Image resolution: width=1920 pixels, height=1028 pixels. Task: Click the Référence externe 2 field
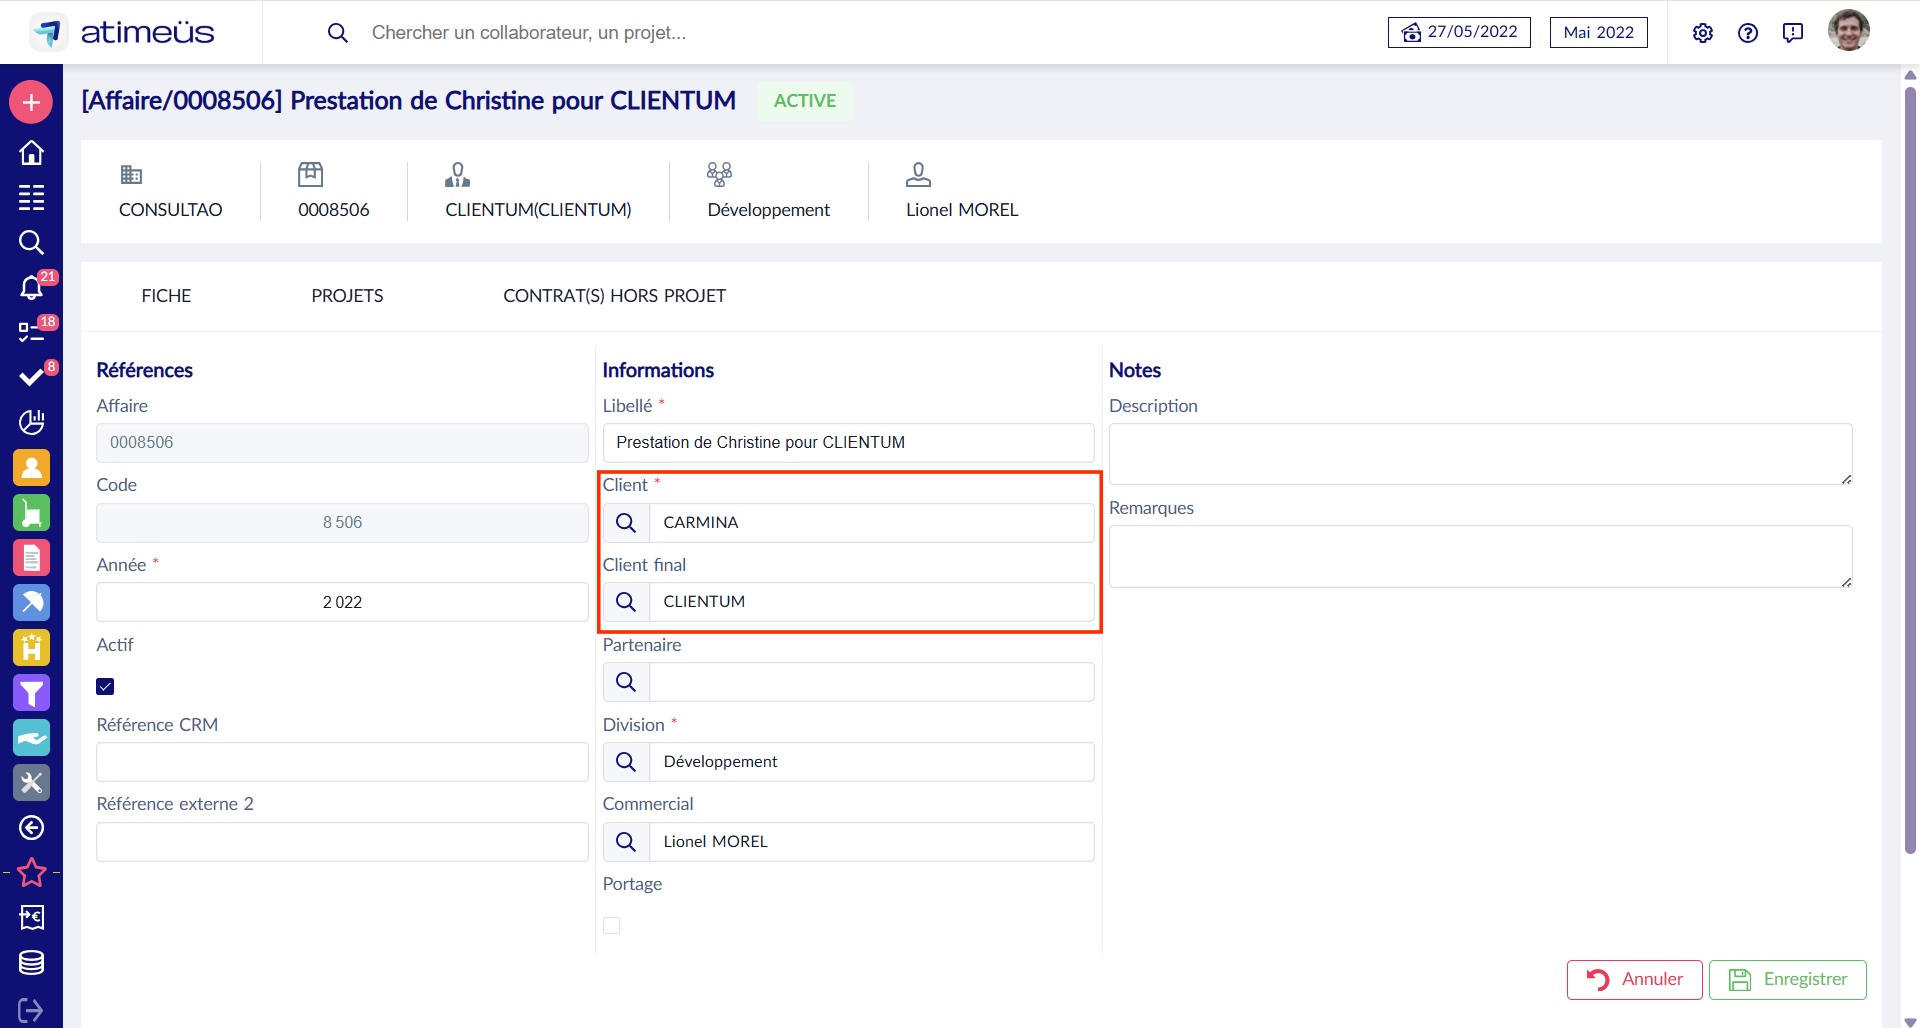pyautogui.click(x=342, y=842)
